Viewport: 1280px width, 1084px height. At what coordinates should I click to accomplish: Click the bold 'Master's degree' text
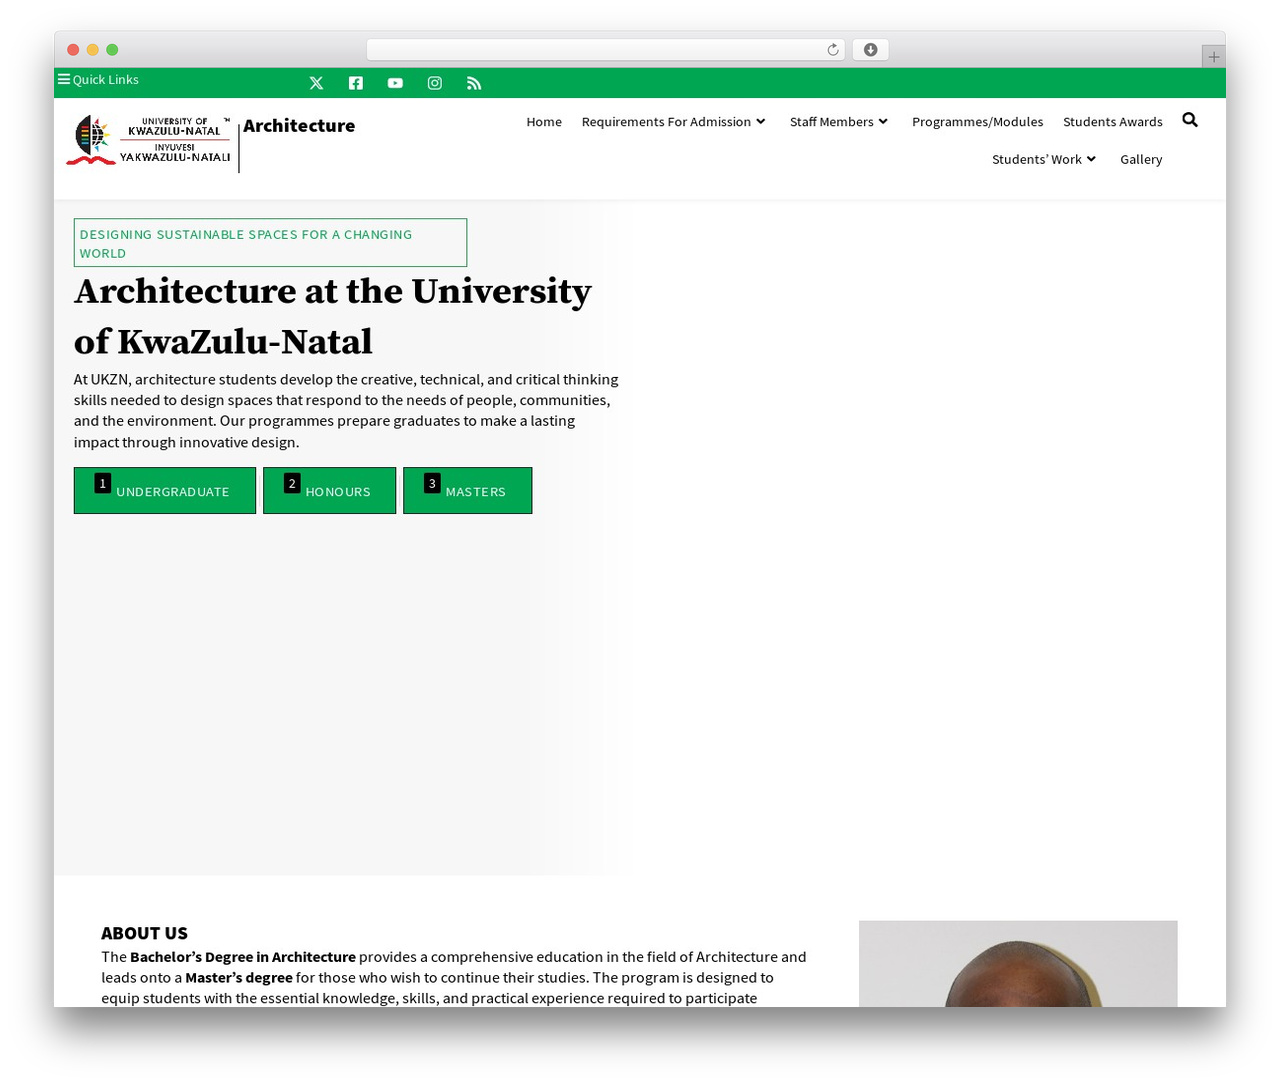[239, 978]
